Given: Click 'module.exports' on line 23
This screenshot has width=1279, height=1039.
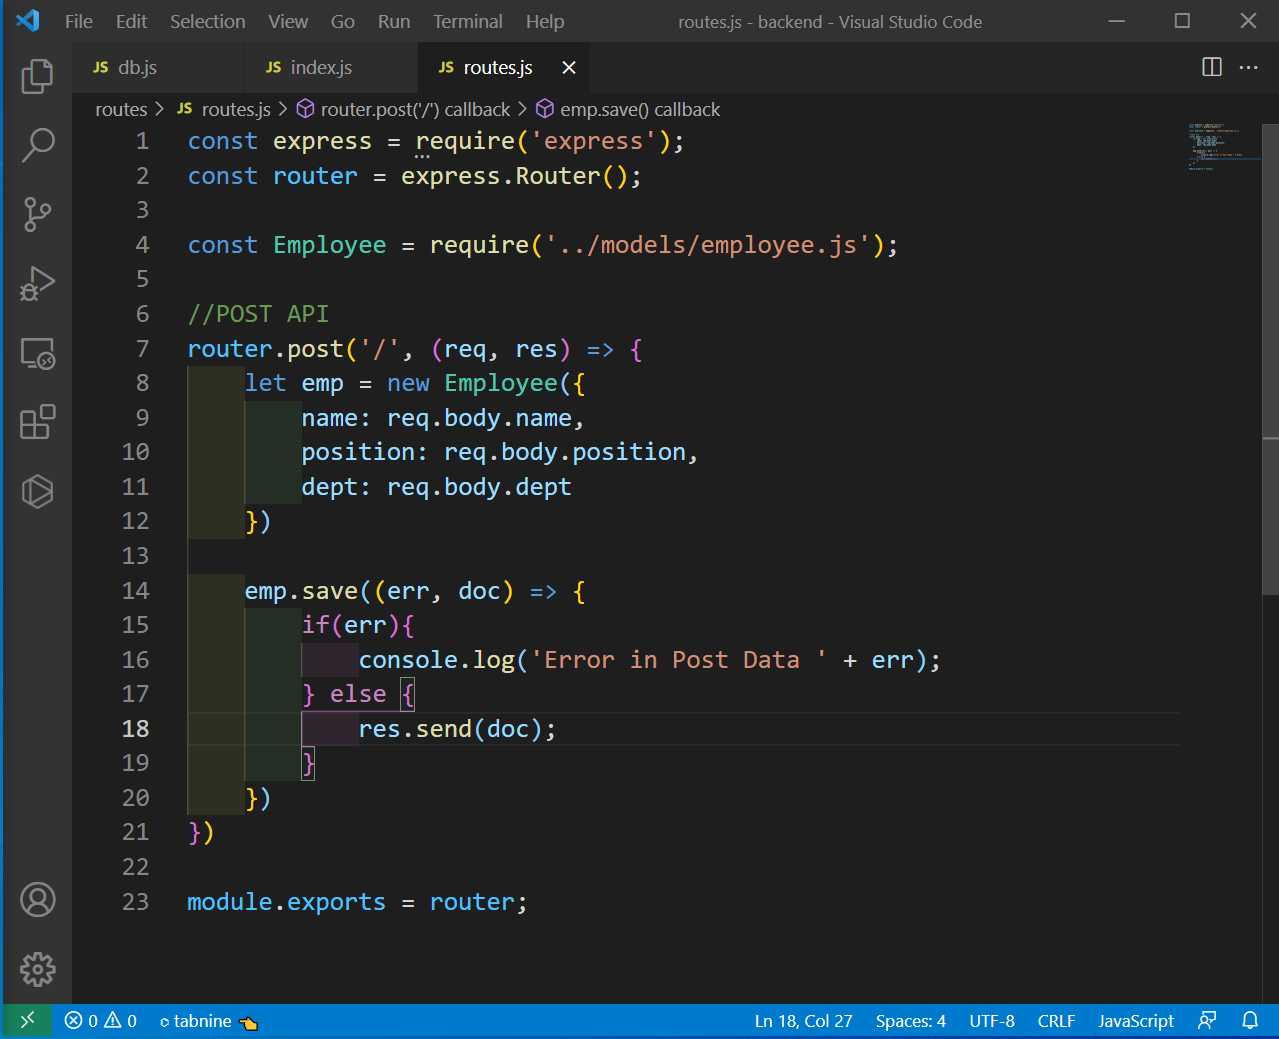Looking at the screenshot, I should [286, 902].
